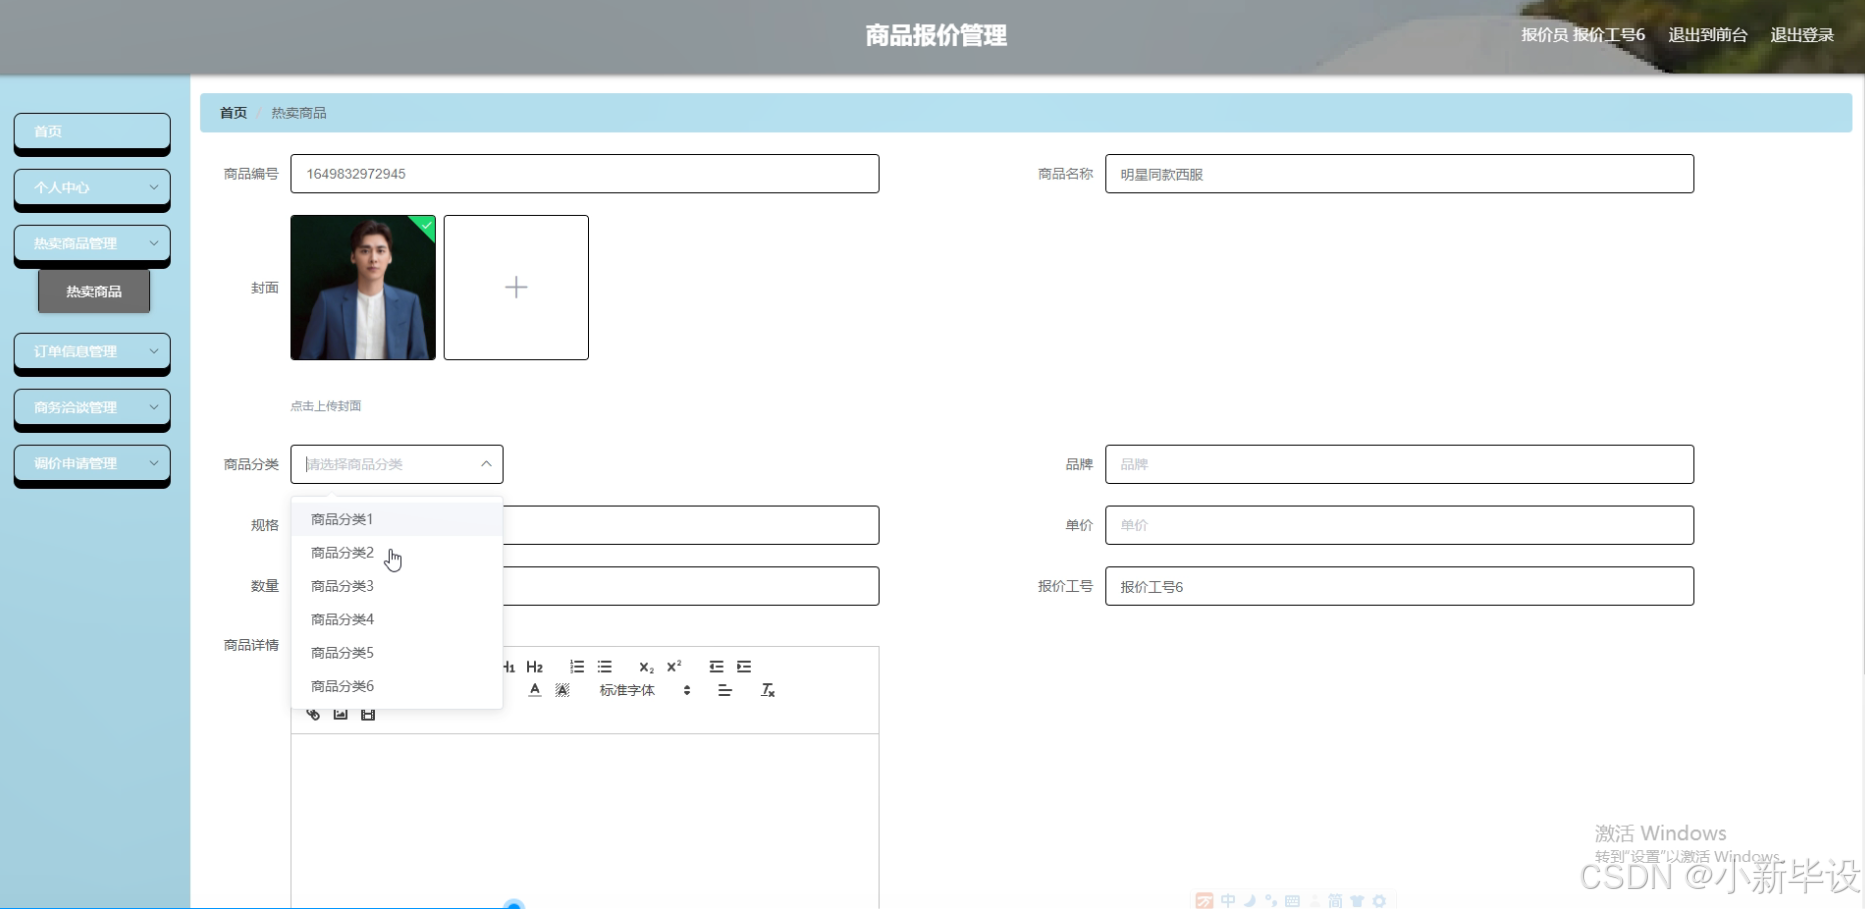This screenshot has width=1865, height=909.
Task: Insert an image into the product details editor
Action: [340, 713]
